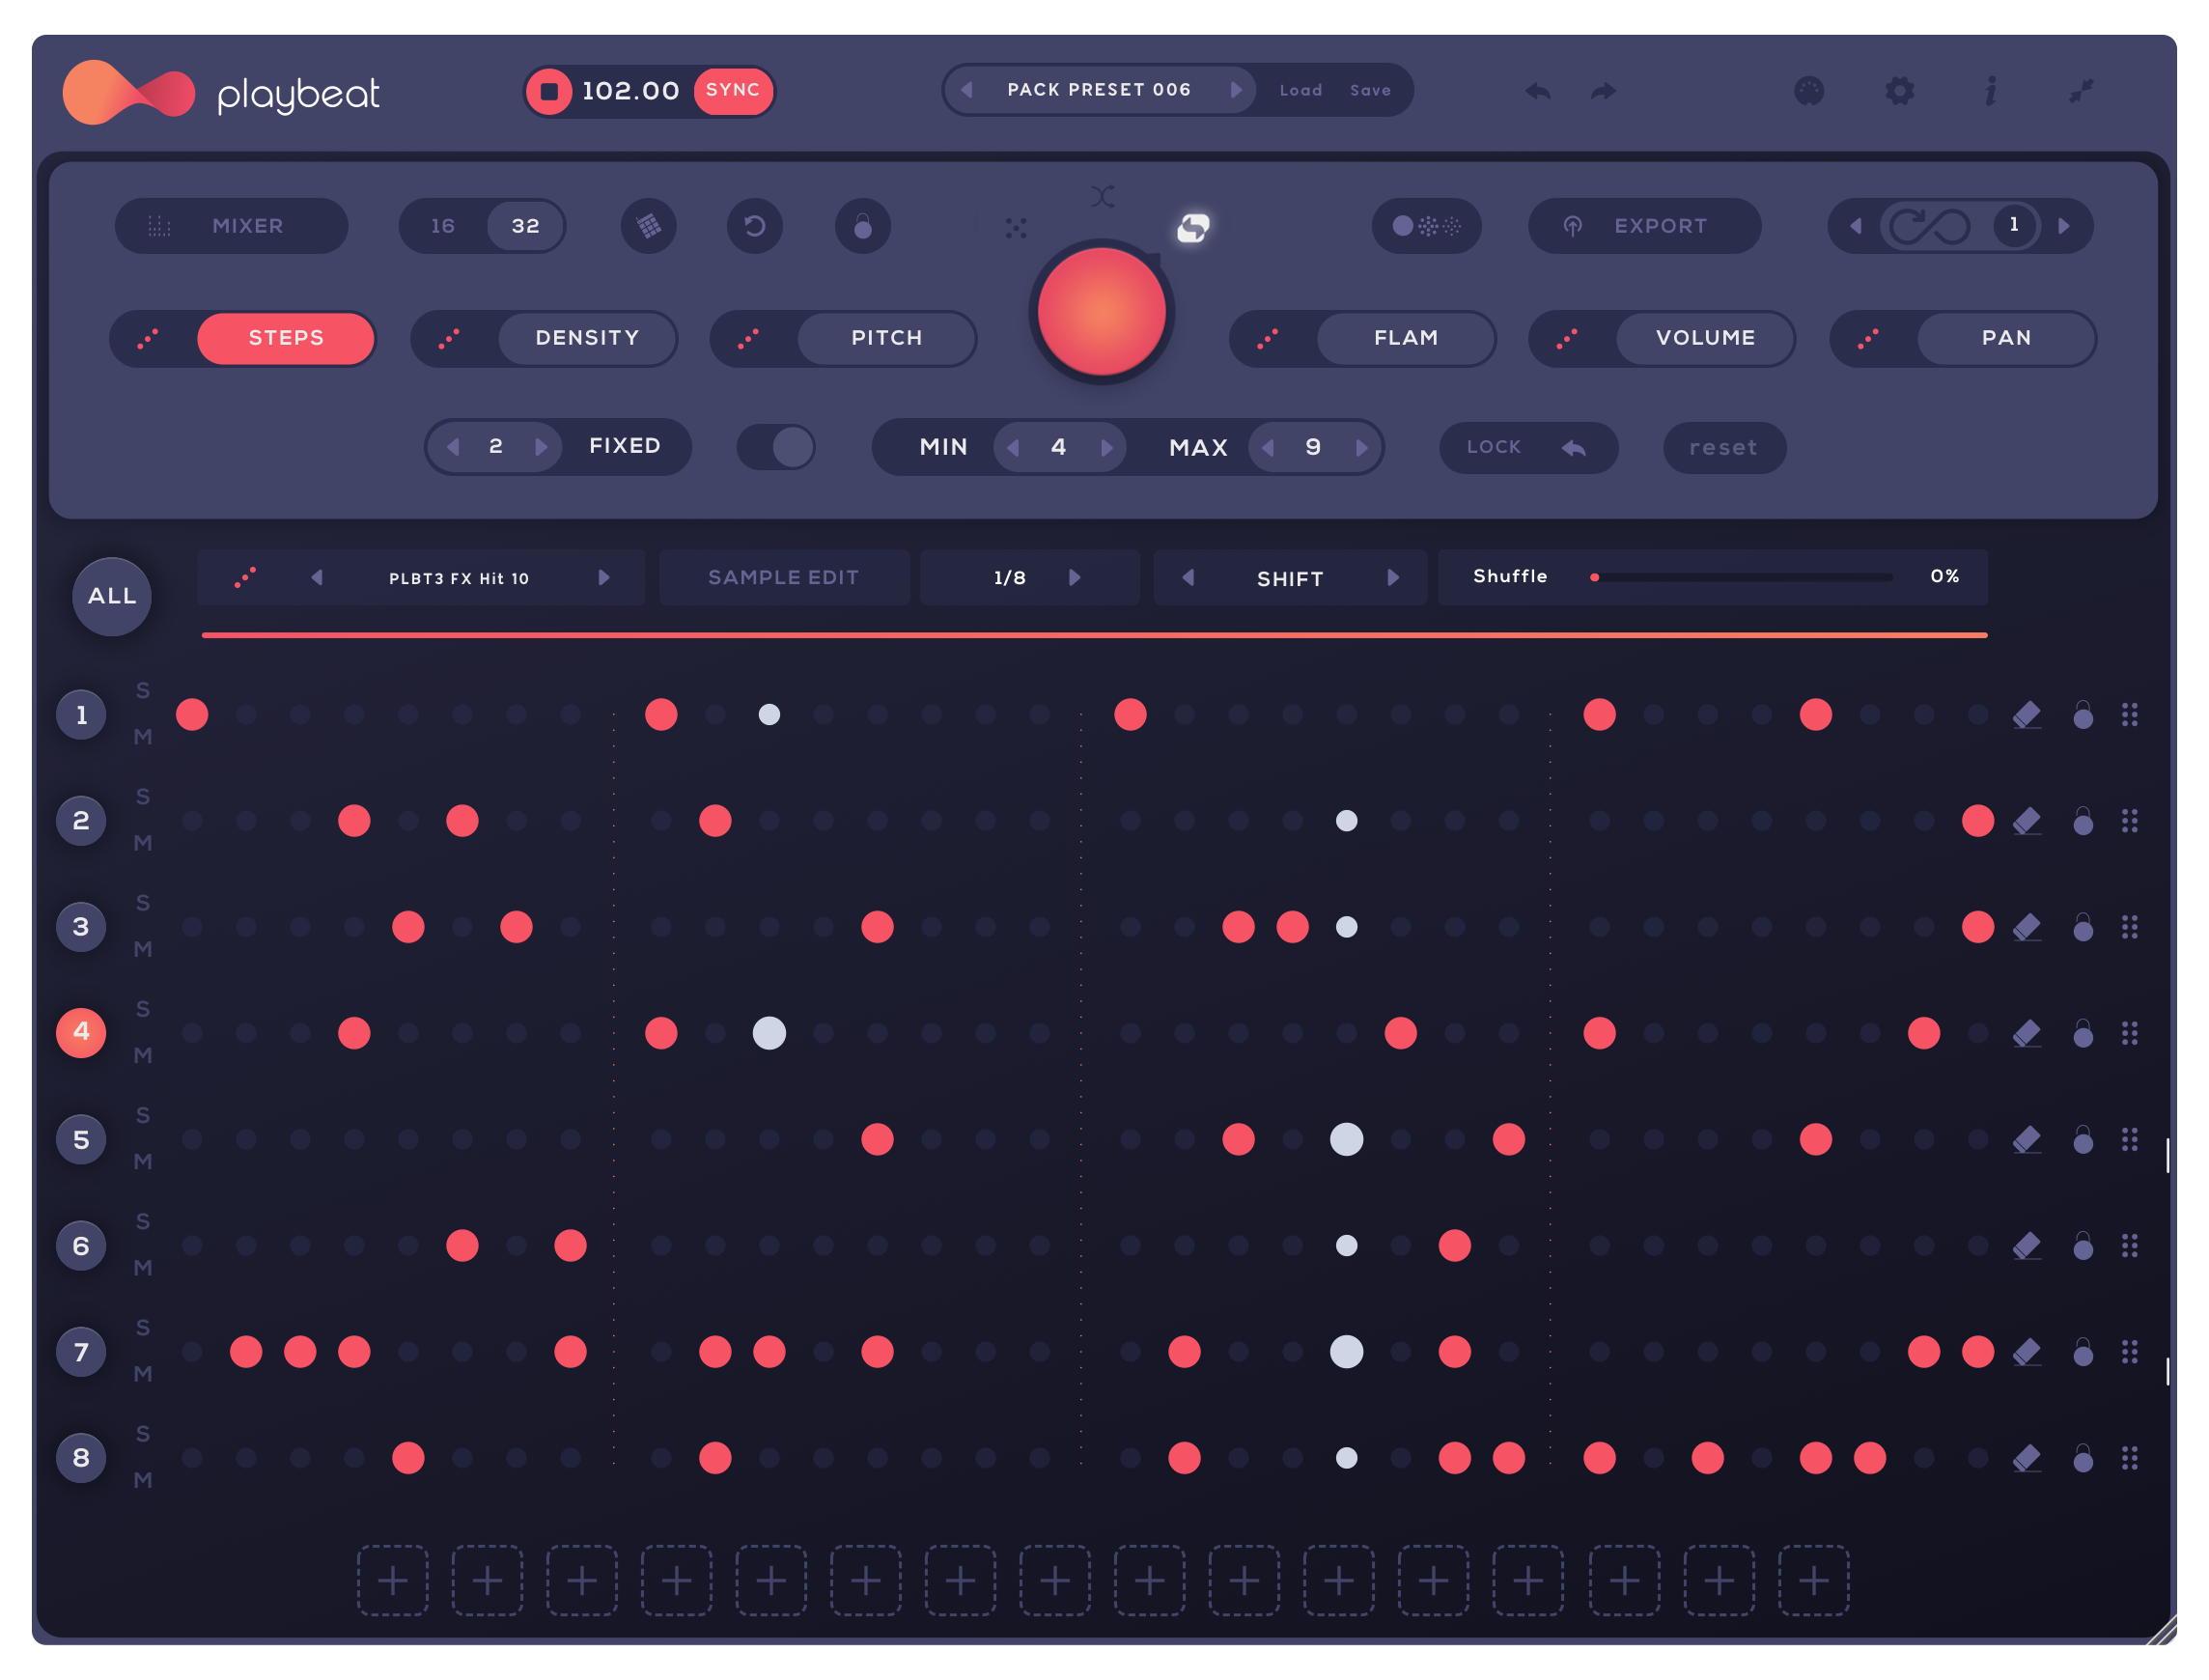Switch the grid length from 32 to 16
This screenshot has width=2209, height=1680.
444,226
